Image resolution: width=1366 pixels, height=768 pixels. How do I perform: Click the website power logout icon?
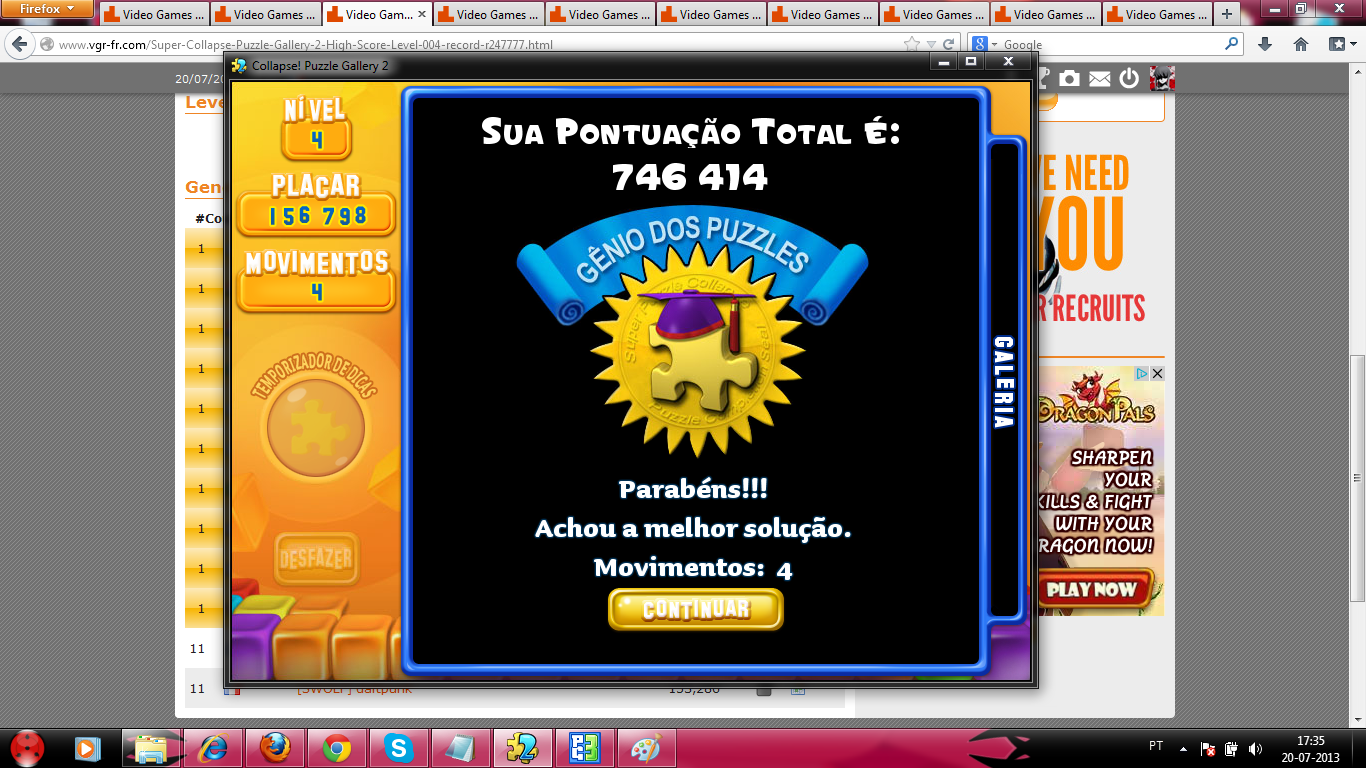click(x=1129, y=78)
